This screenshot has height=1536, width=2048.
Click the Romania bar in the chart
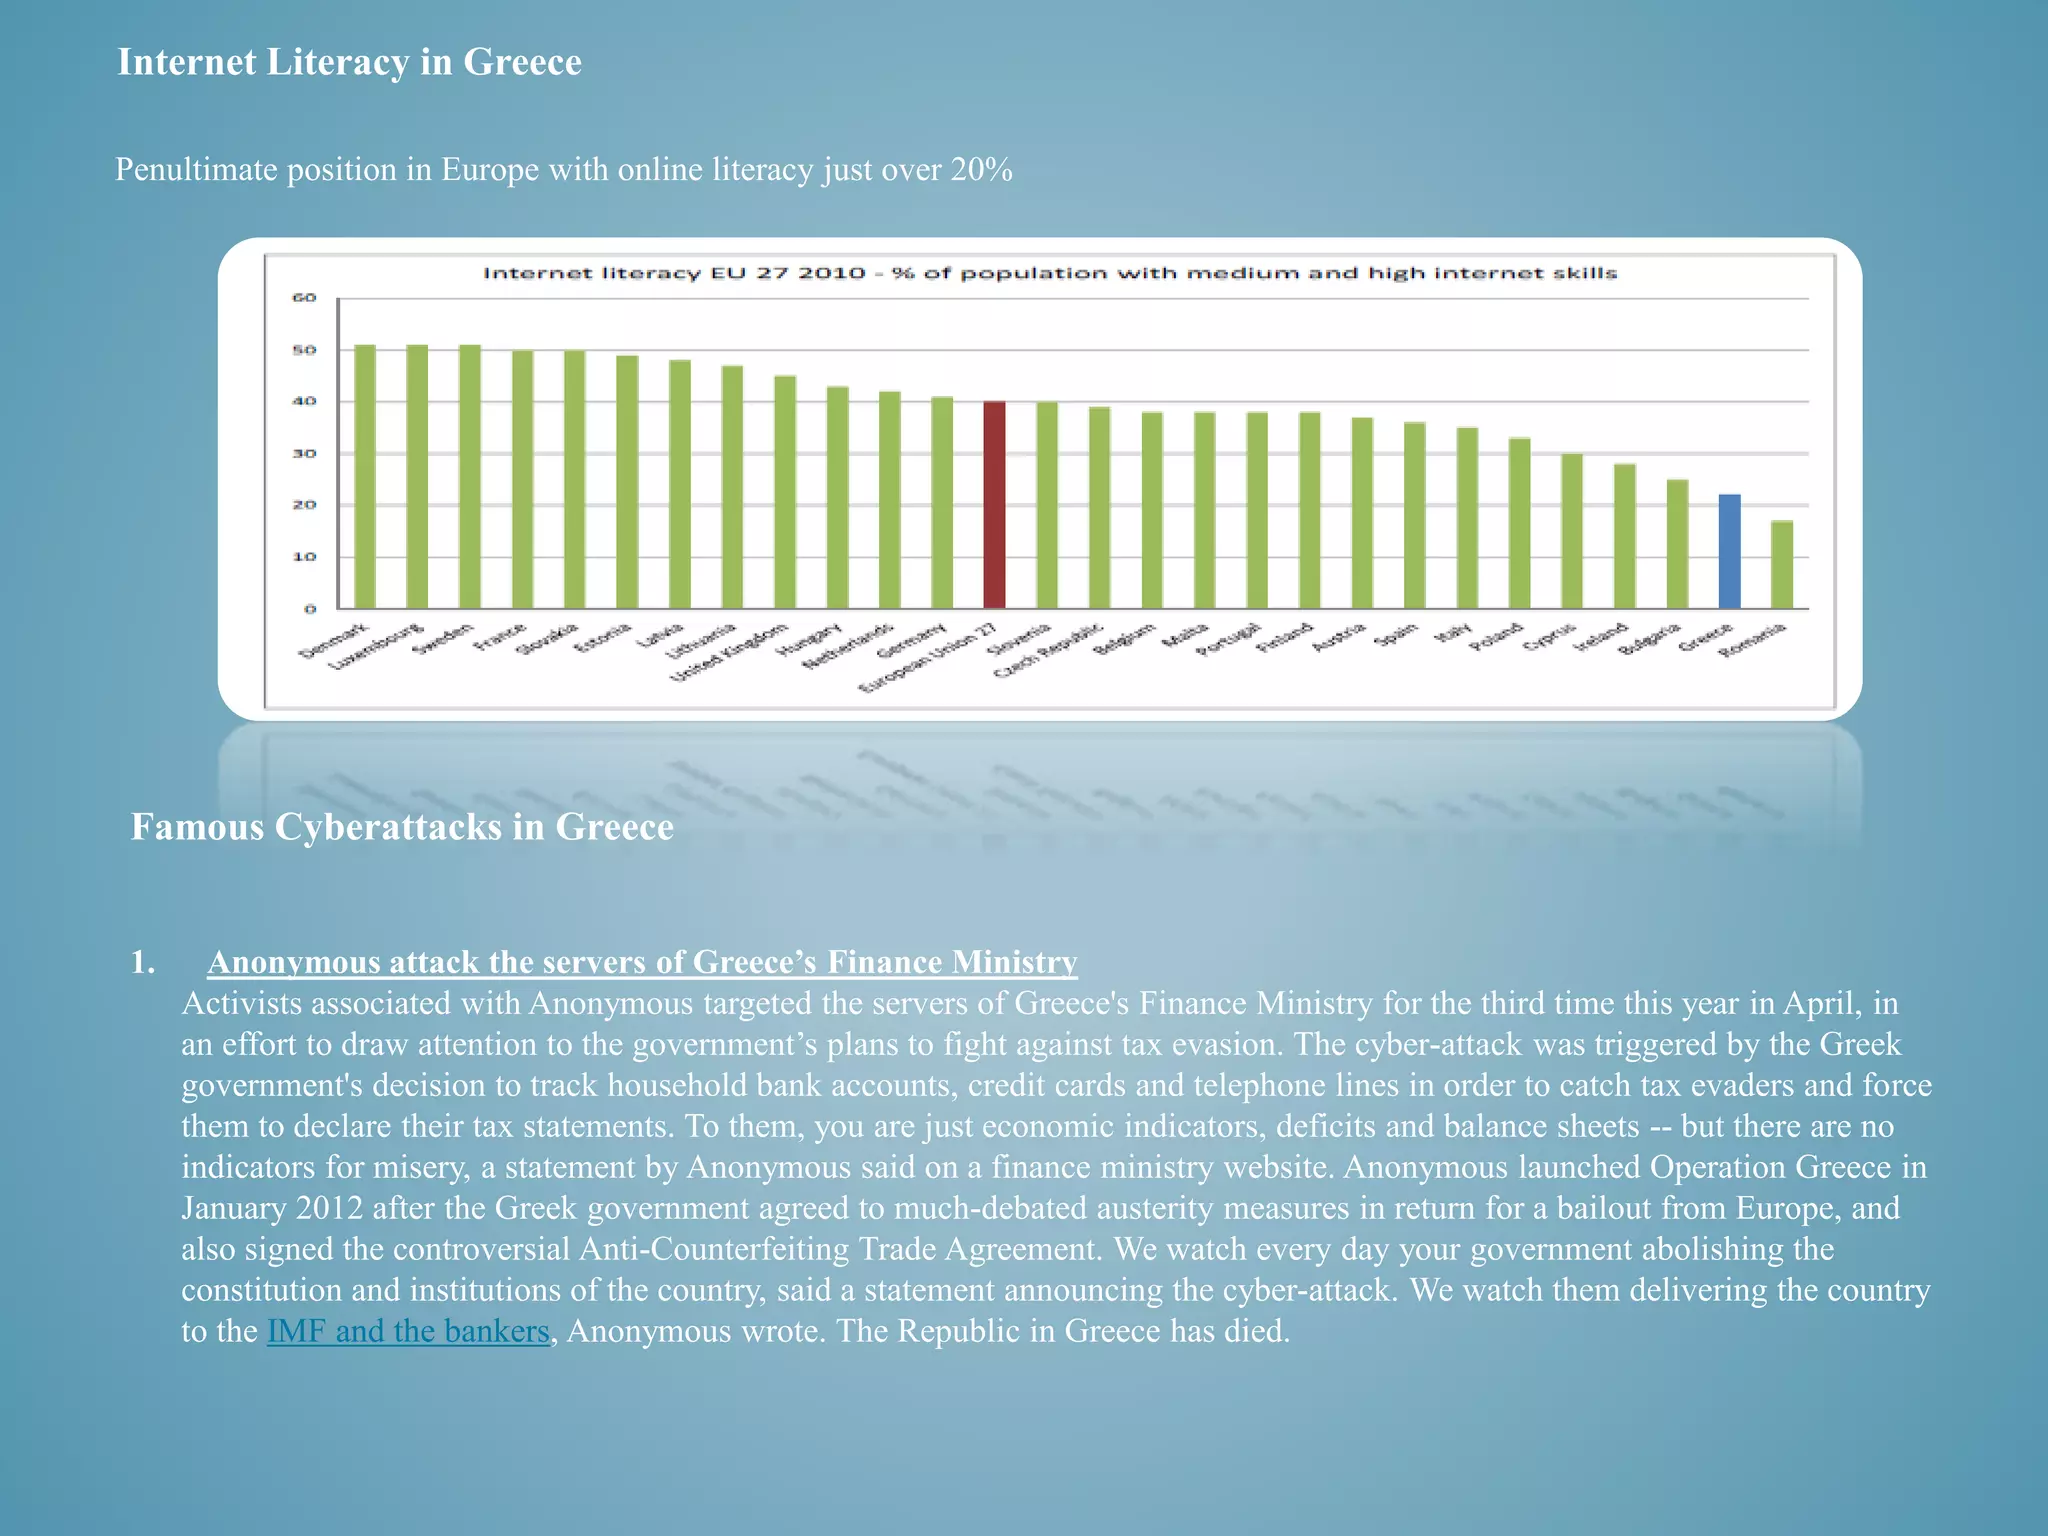[1782, 564]
